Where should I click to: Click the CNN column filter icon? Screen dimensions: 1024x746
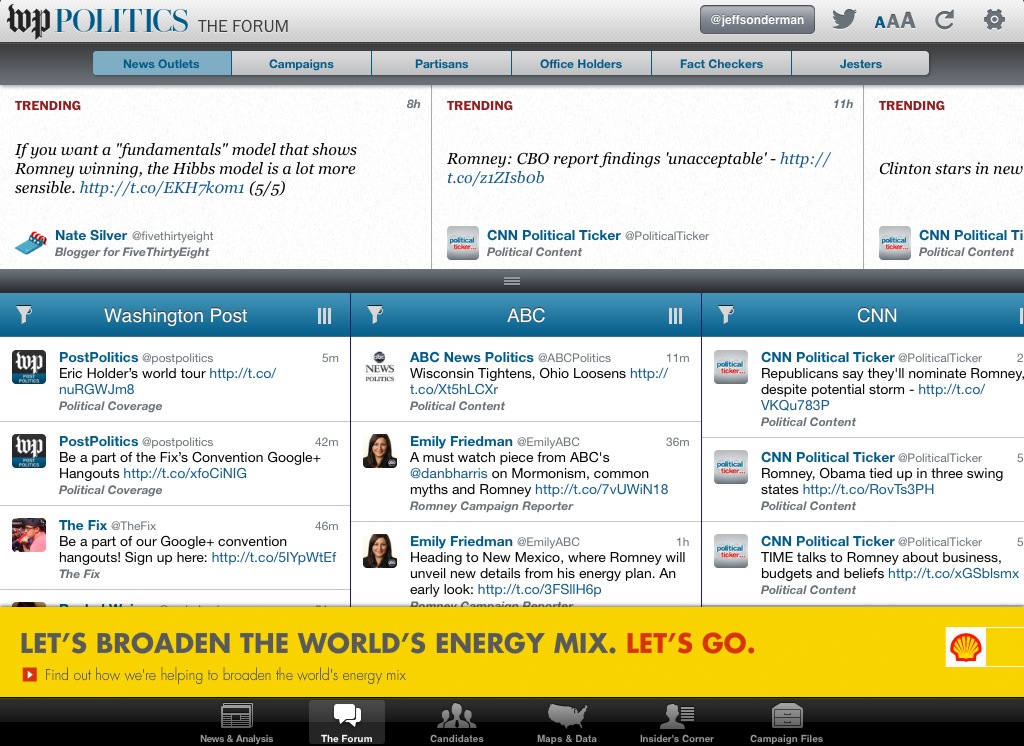(x=726, y=315)
